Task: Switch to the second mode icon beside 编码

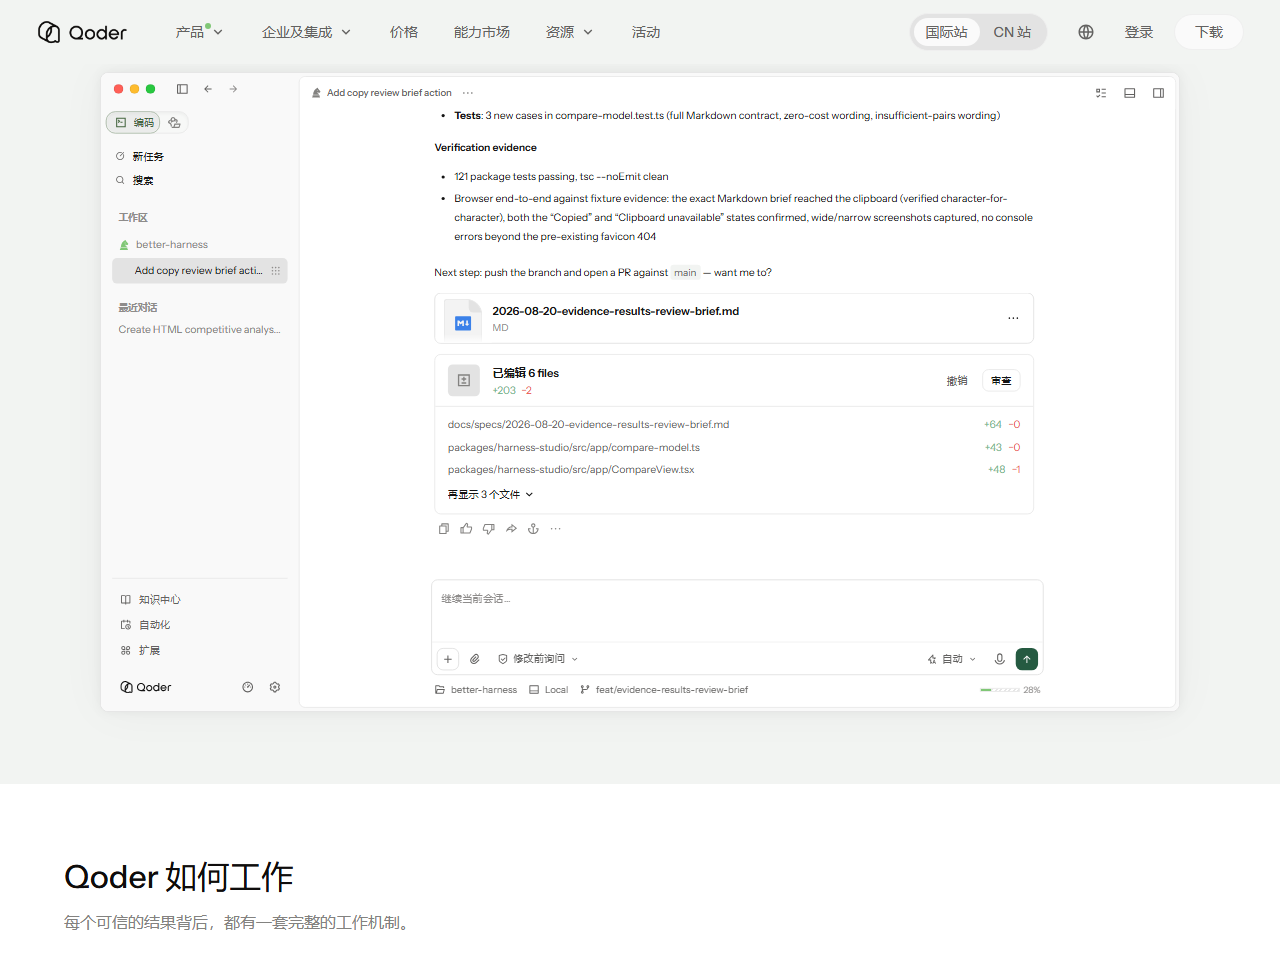Action: 174,122
